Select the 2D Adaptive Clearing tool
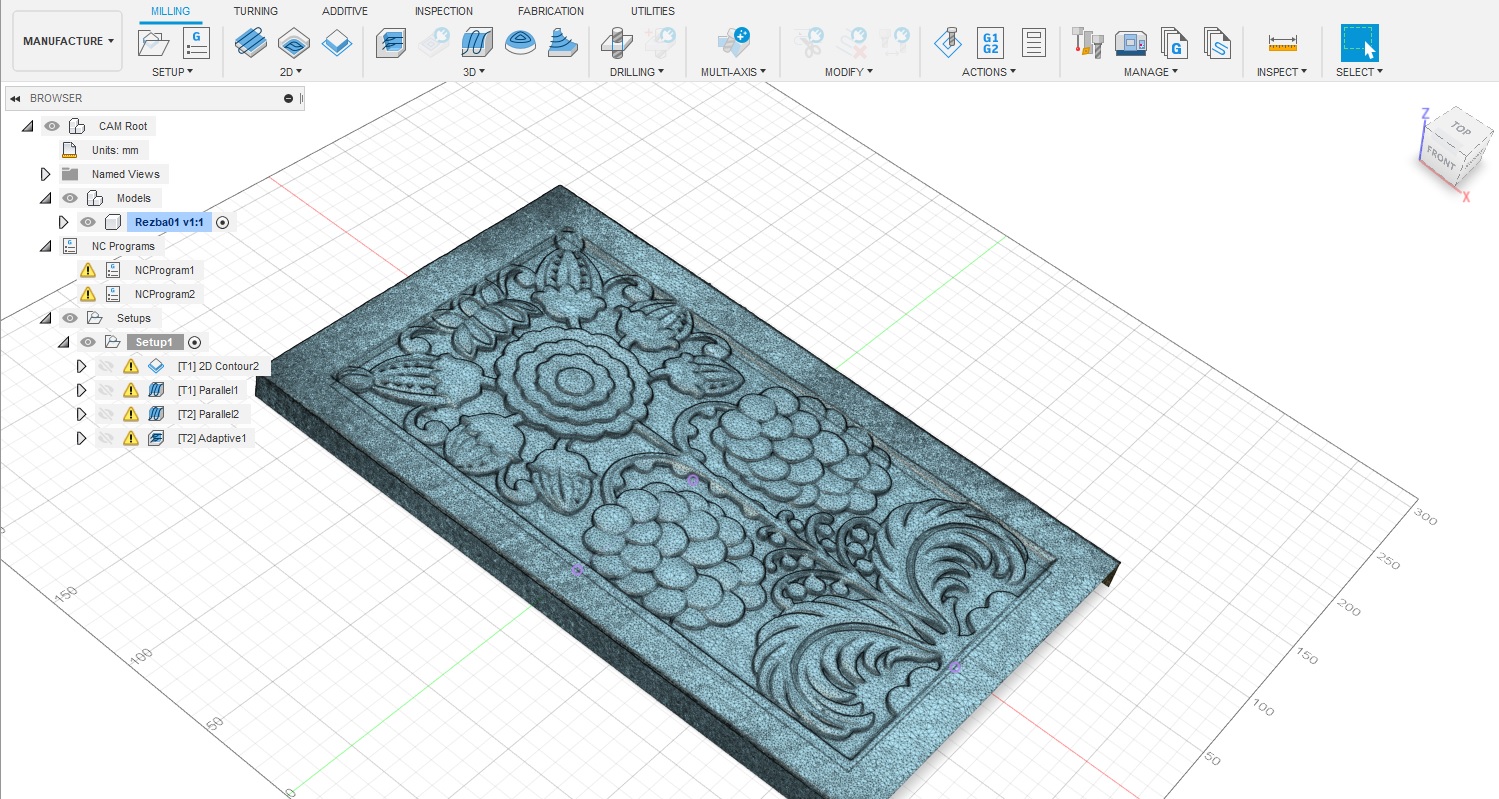Image resolution: width=1499 pixels, height=799 pixels. point(250,43)
